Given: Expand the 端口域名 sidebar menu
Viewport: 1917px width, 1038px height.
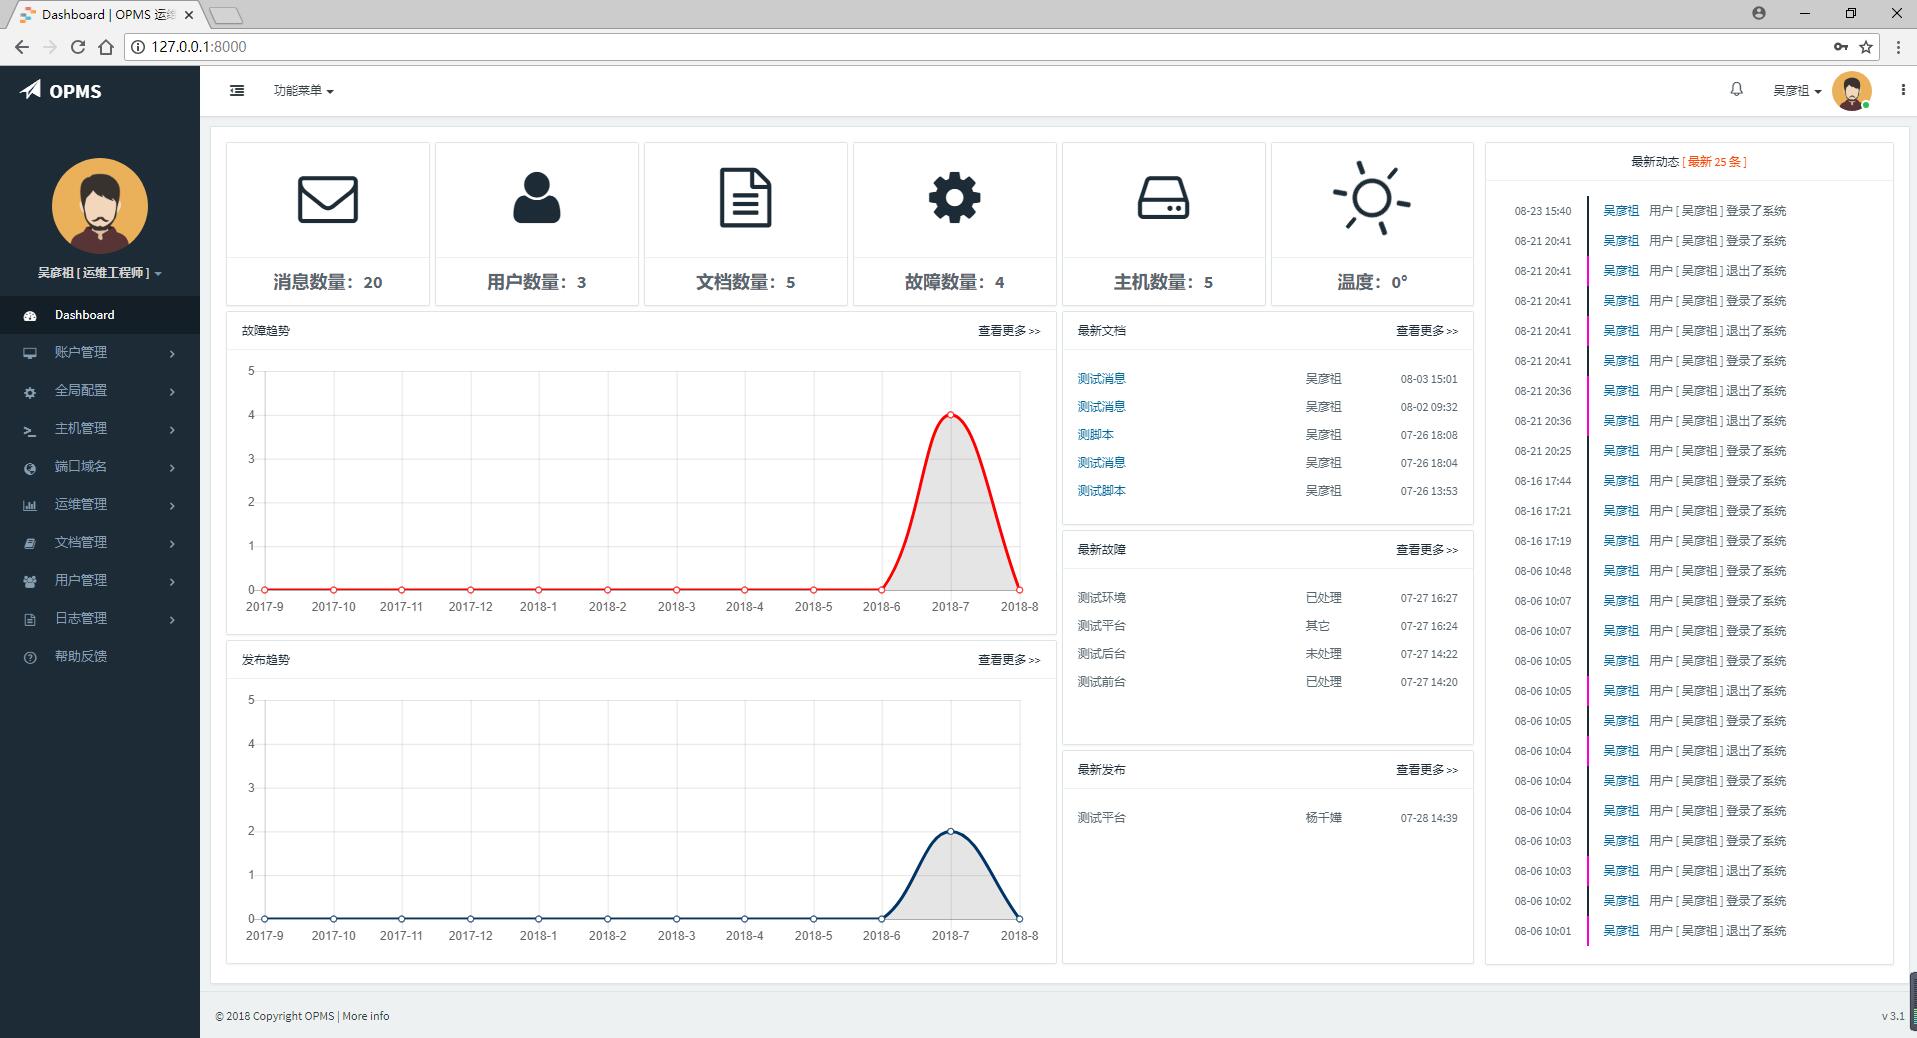Looking at the screenshot, I should (x=100, y=467).
